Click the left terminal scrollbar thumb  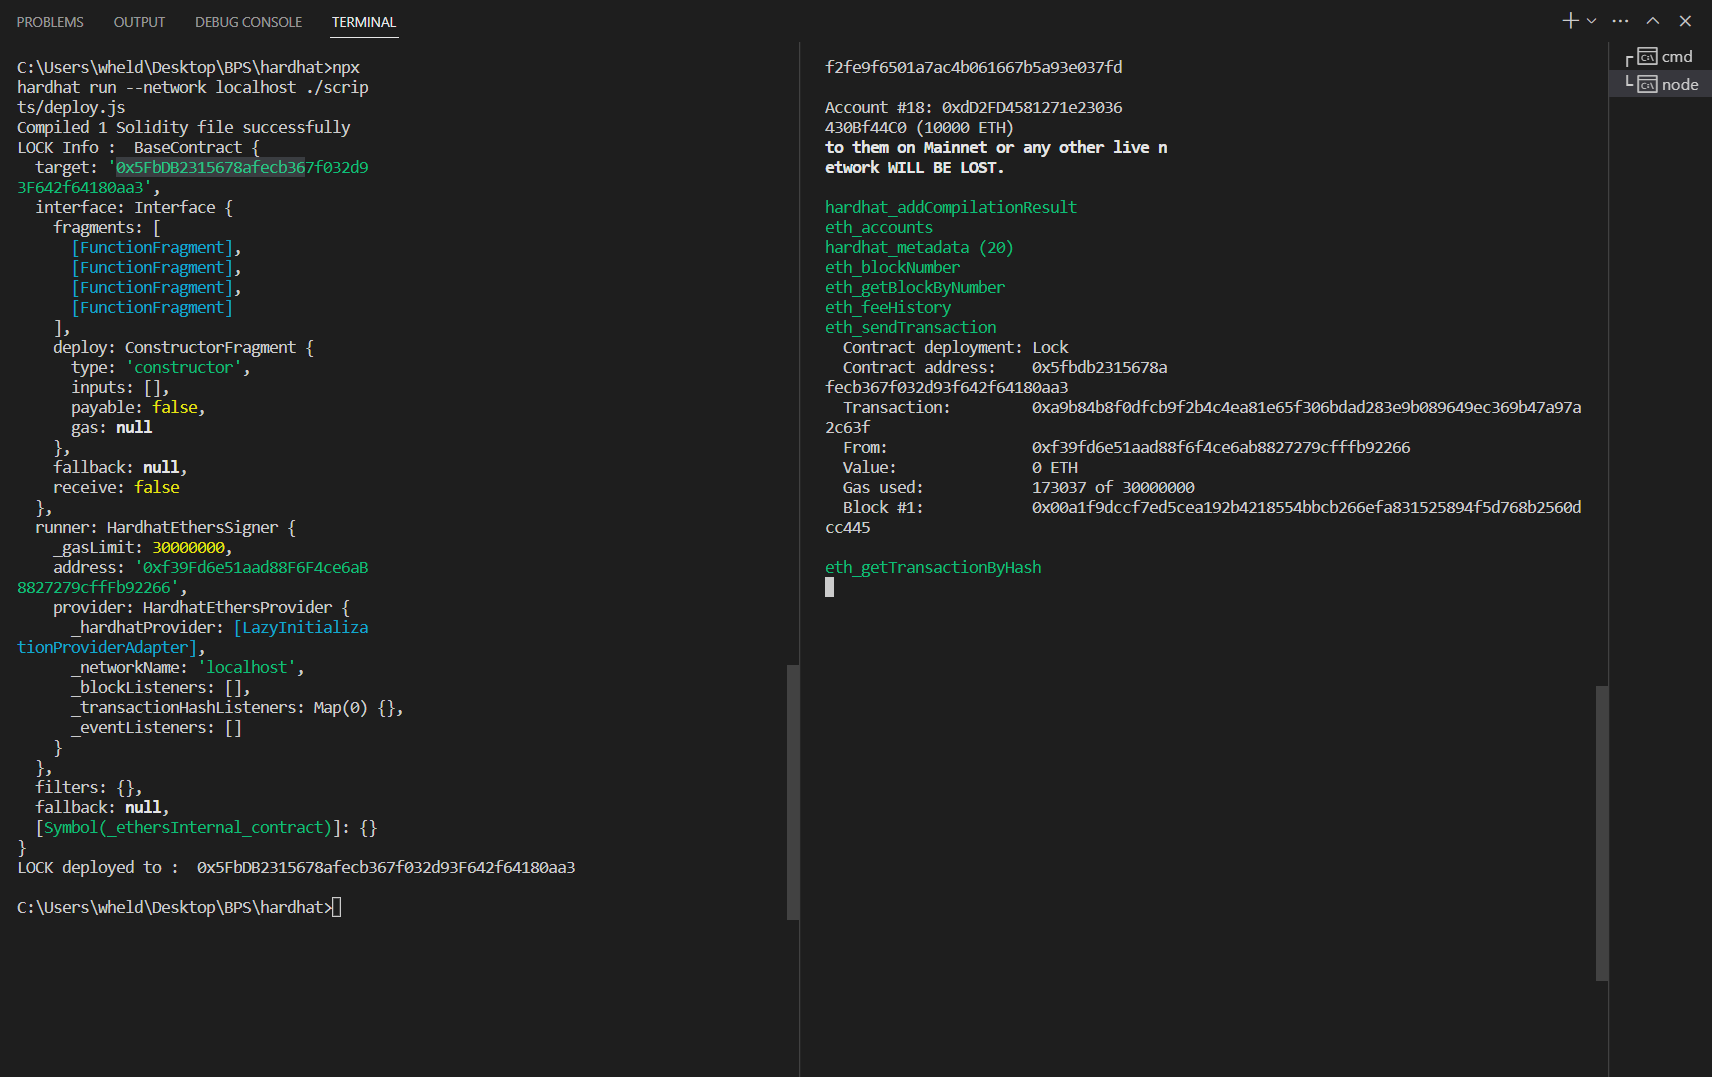click(x=793, y=792)
